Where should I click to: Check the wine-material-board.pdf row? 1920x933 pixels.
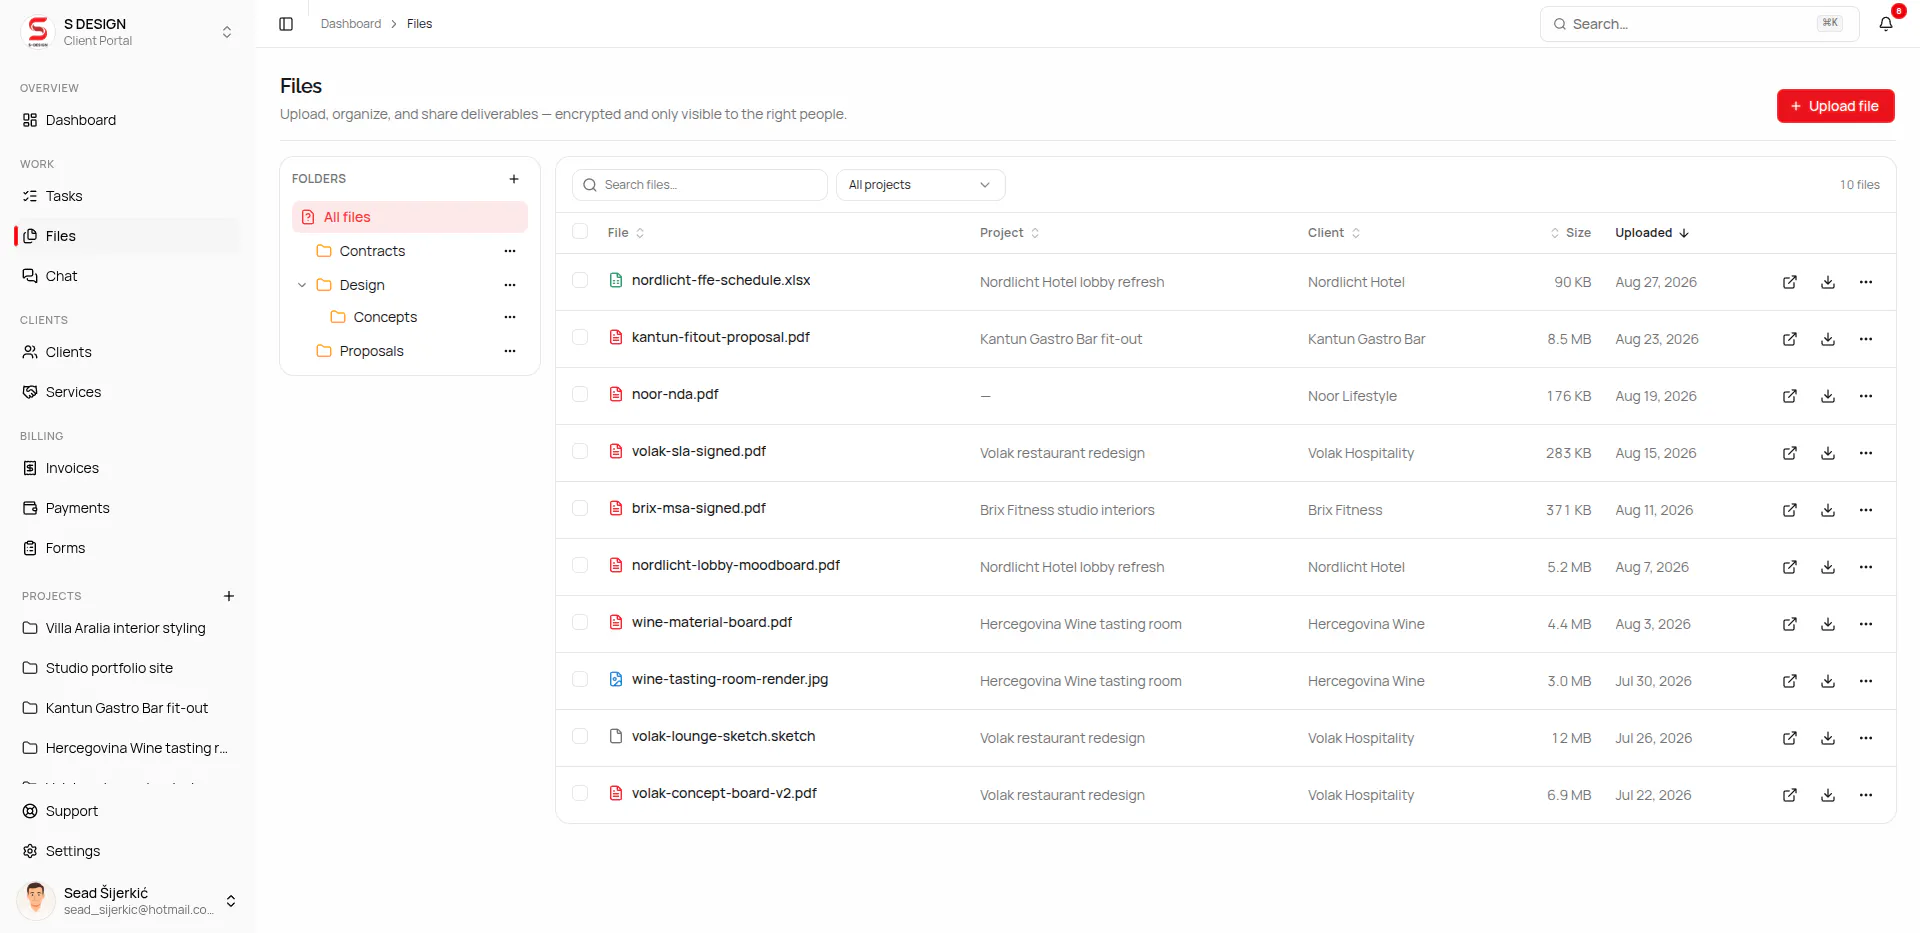(x=580, y=622)
